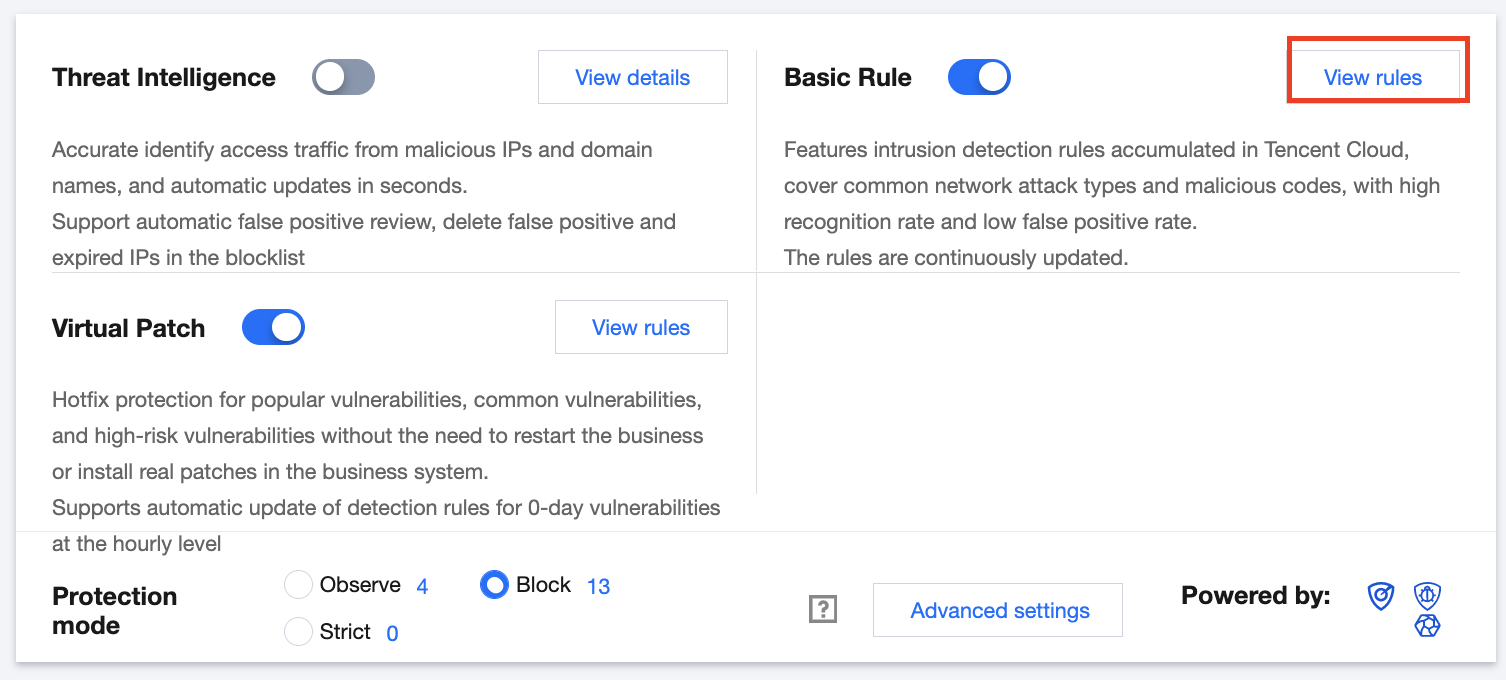Open Advanced settings
This screenshot has width=1506, height=680.
coord(999,610)
